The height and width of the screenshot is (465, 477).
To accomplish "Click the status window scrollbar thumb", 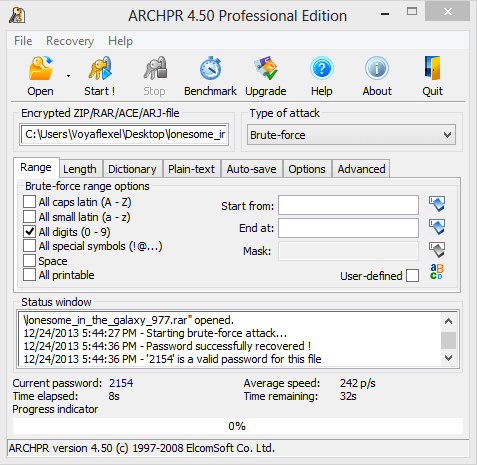I will point(449,340).
